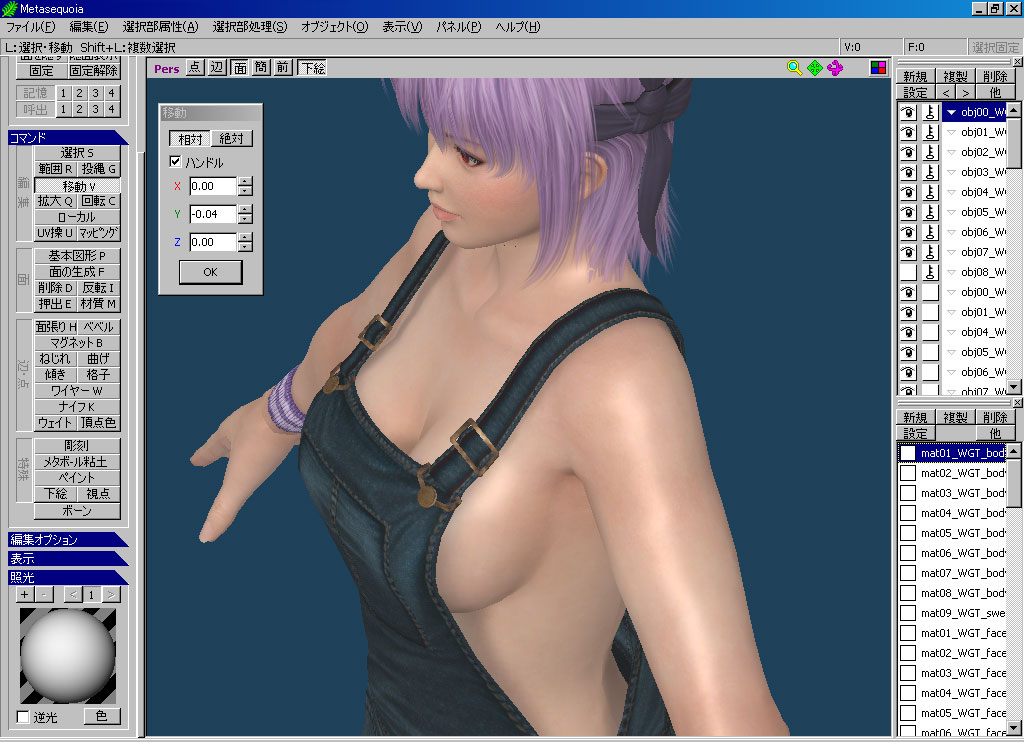Image resolution: width=1024 pixels, height=742 pixels.
Task: Click OK in the Move dialog
Action: [210, 272]
